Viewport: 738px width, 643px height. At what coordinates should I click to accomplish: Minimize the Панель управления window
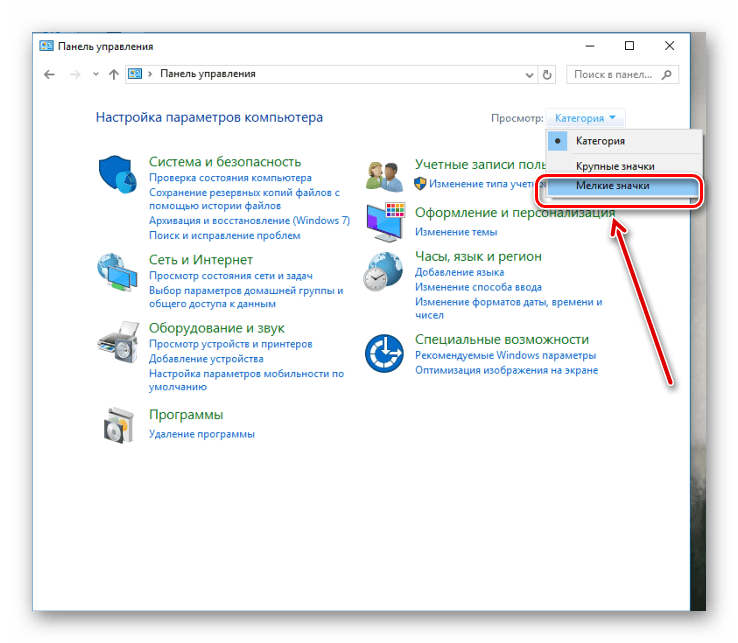590,46
